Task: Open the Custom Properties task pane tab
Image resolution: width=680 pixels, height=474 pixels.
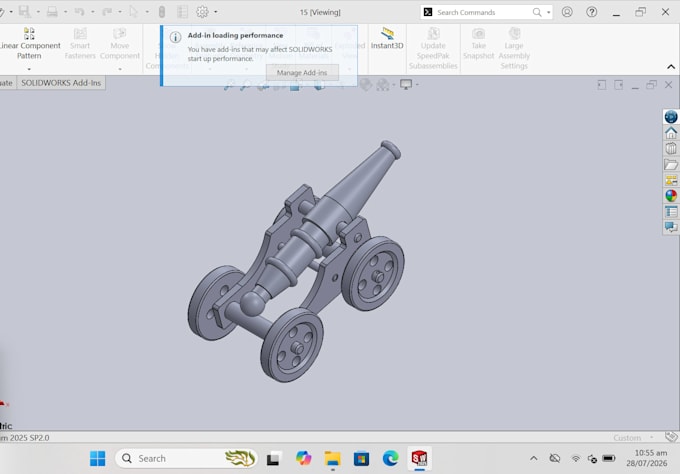Action: 671,212
